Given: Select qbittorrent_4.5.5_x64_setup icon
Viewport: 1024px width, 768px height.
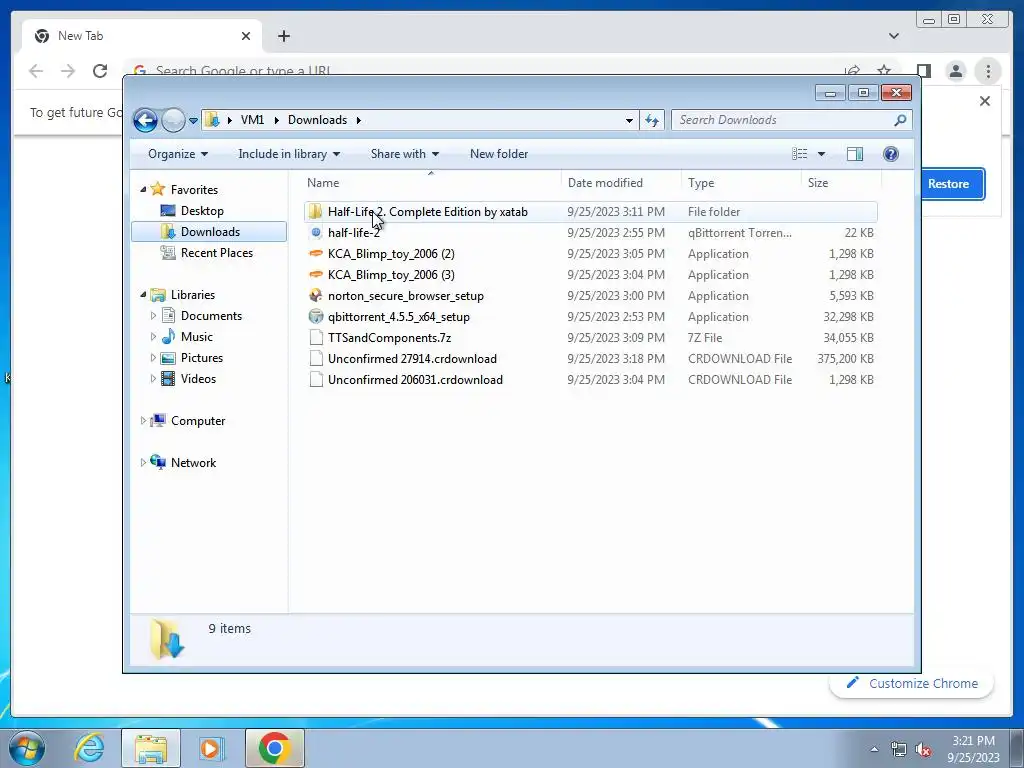Looking at the screenshot, I should point(315,317).
